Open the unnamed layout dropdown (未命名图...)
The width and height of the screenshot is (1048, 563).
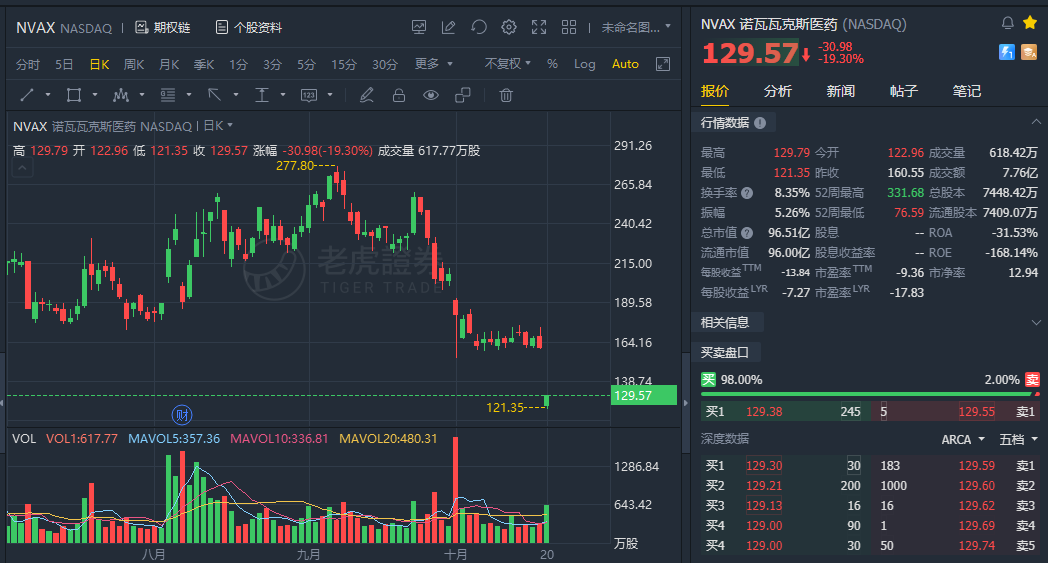[636, 27]
